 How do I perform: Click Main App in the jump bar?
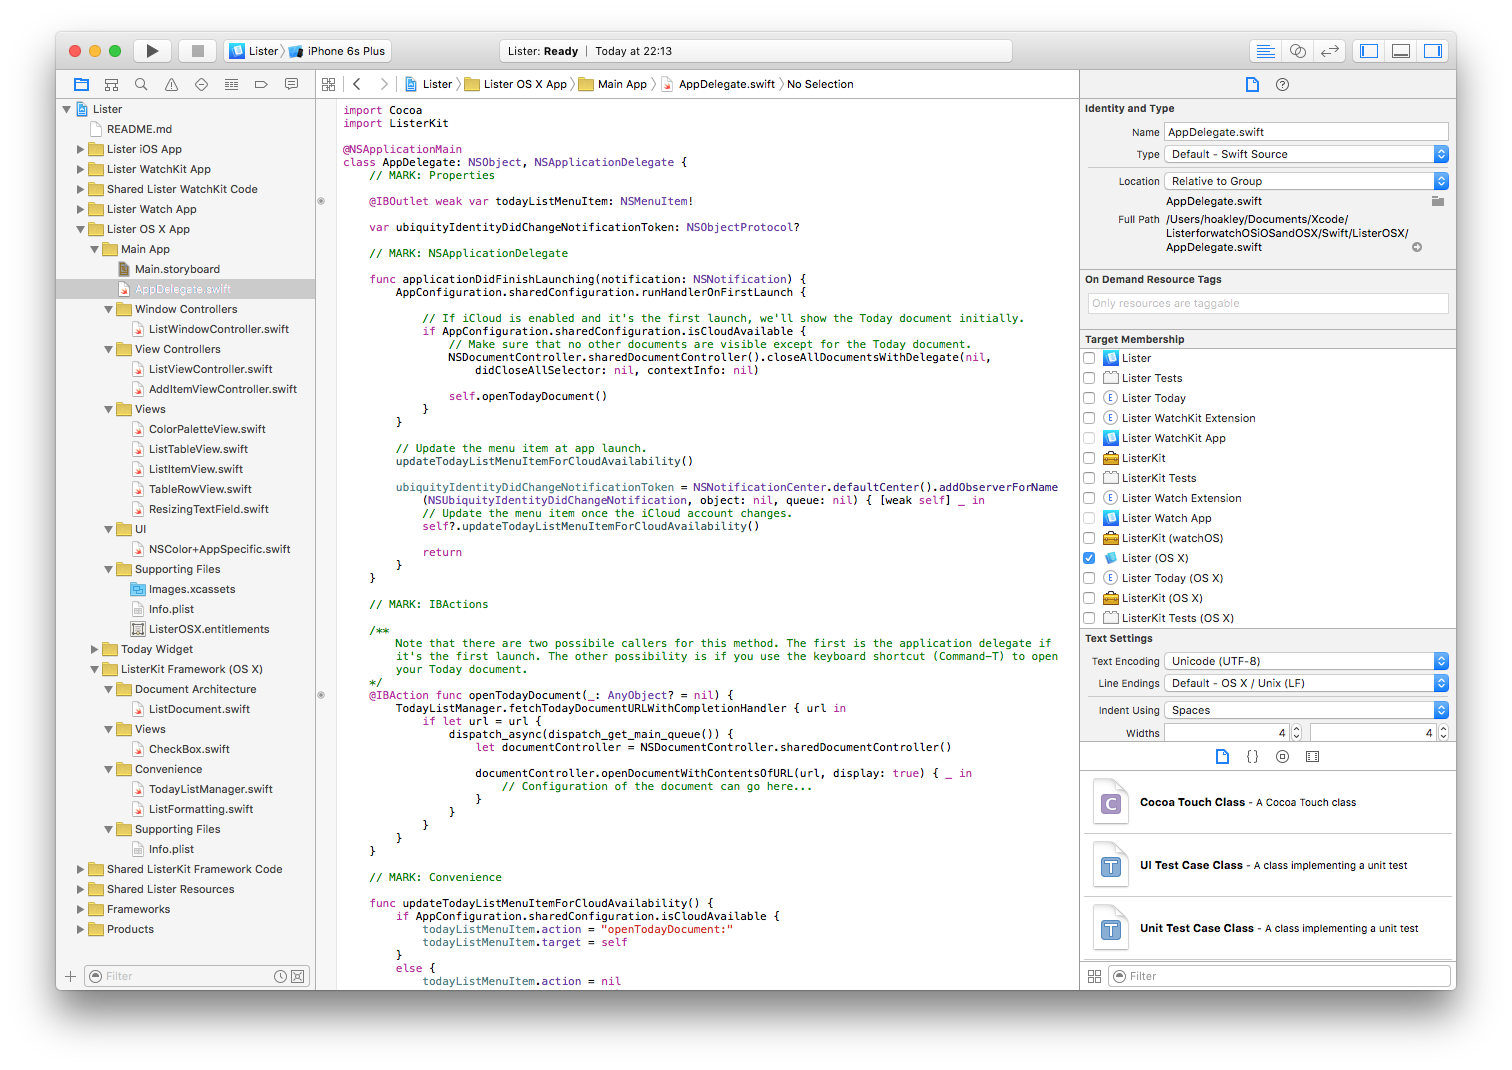613,85
